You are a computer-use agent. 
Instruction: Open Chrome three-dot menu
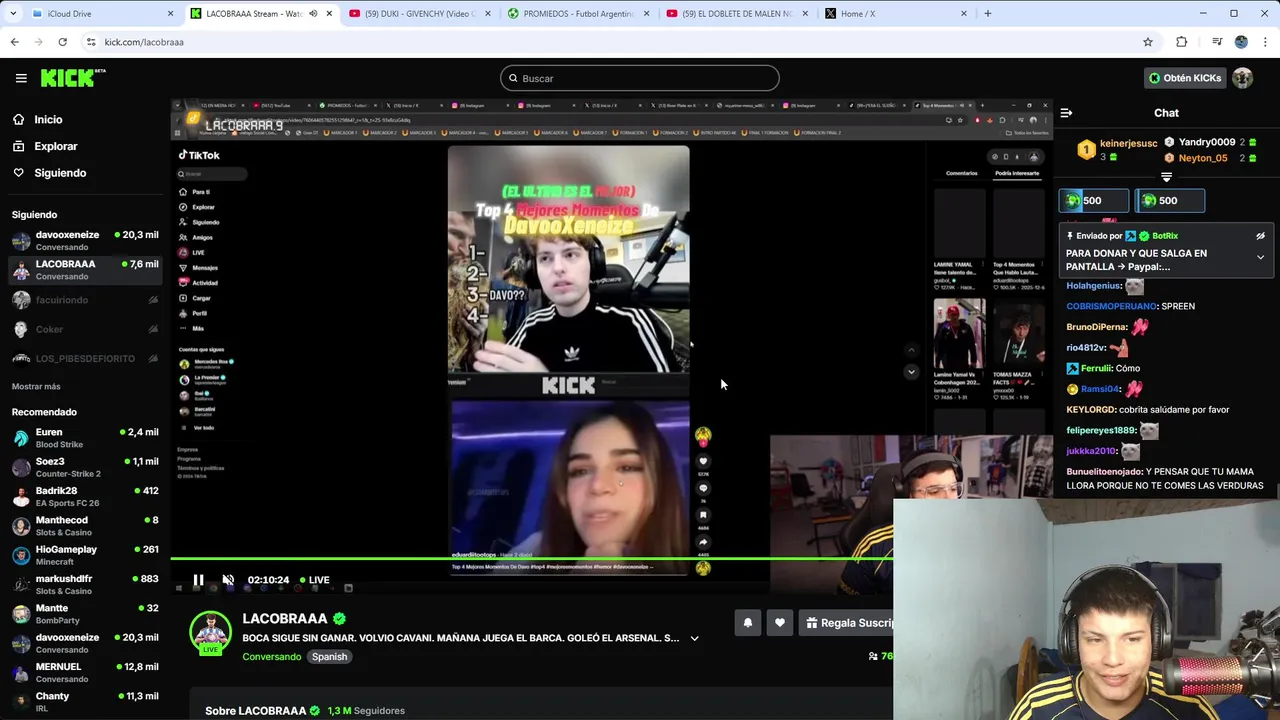(x=1265, y=42)
